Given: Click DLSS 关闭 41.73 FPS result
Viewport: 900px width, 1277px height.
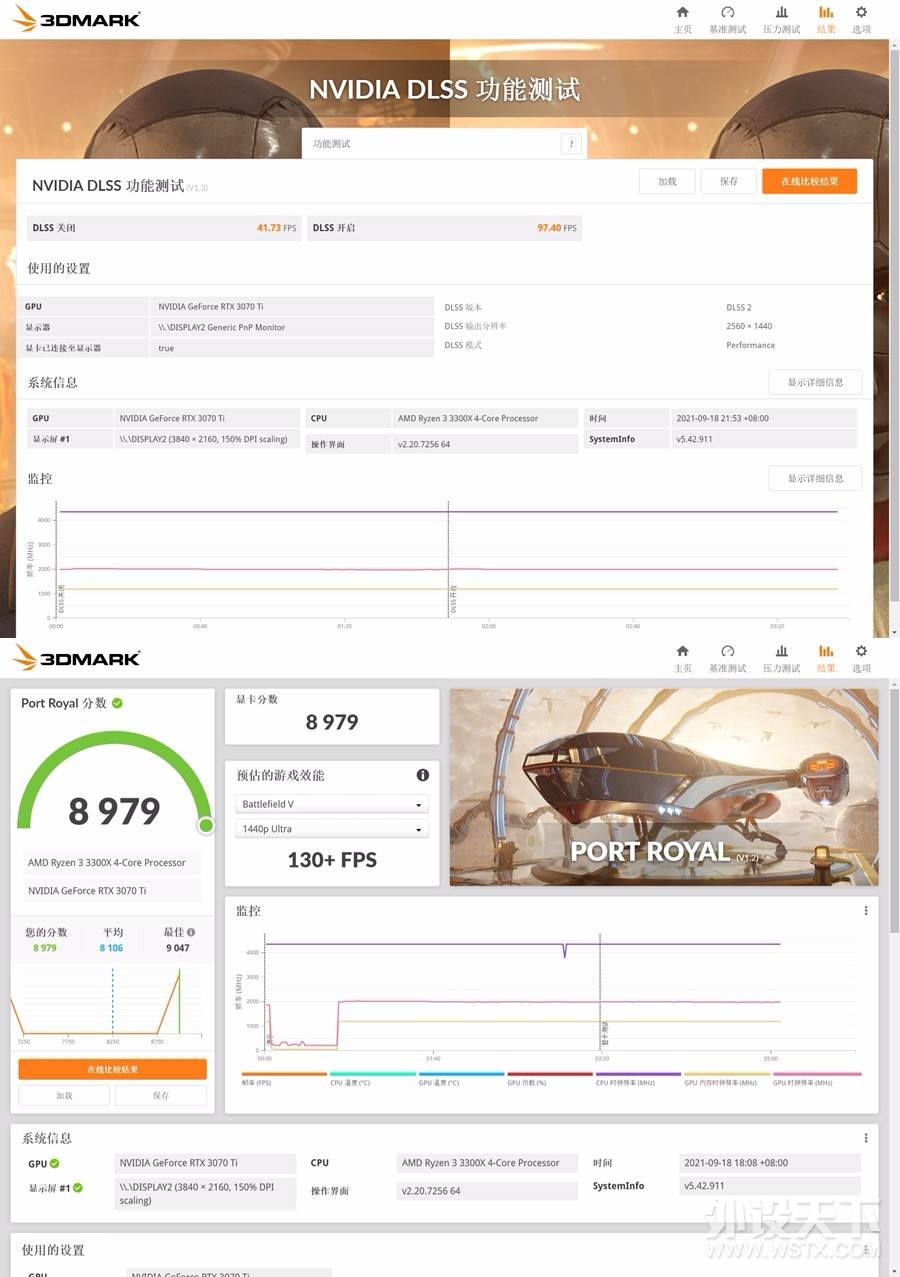Looking at the screenshot, I should pos(165,228).
